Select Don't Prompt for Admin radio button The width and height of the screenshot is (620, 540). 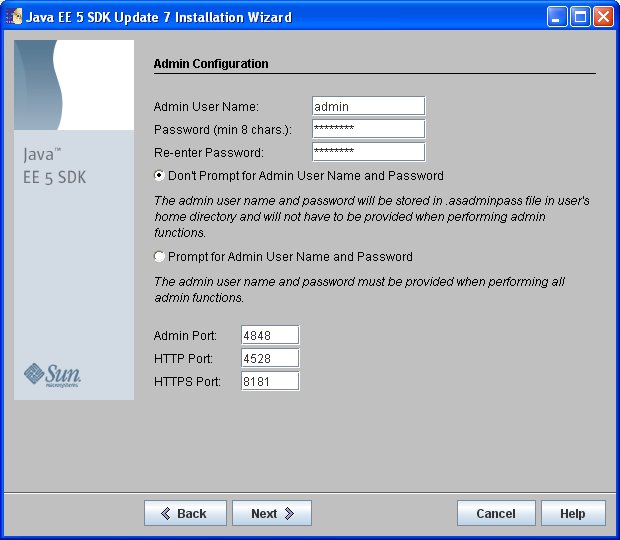(159, 176)
